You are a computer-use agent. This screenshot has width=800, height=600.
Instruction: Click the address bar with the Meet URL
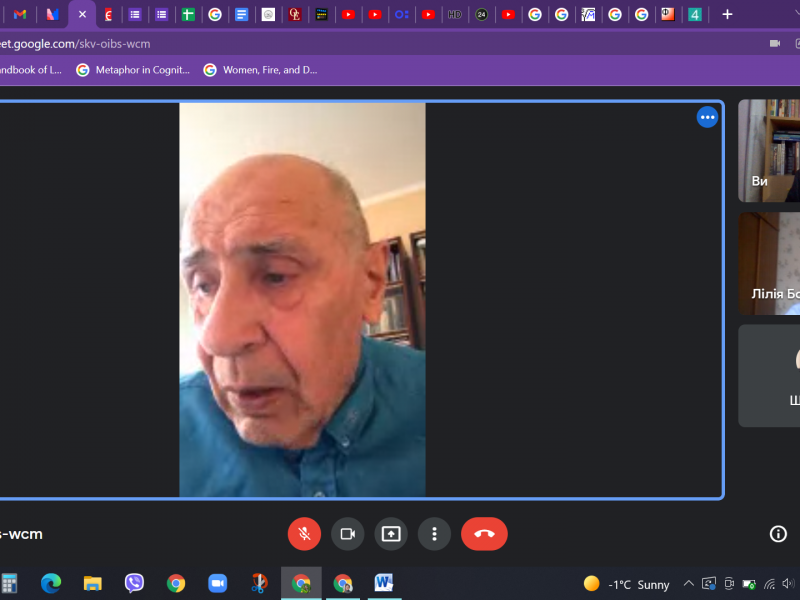coord(300,44)
